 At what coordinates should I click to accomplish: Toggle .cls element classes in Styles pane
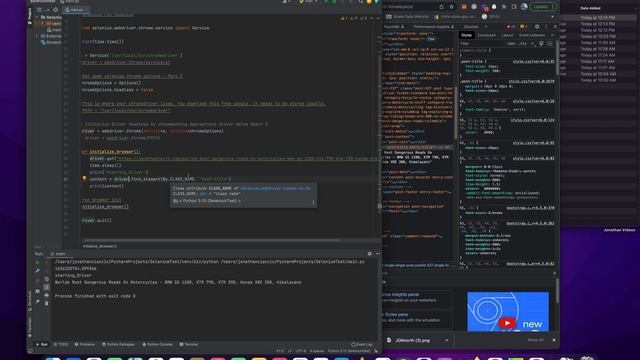523,44
